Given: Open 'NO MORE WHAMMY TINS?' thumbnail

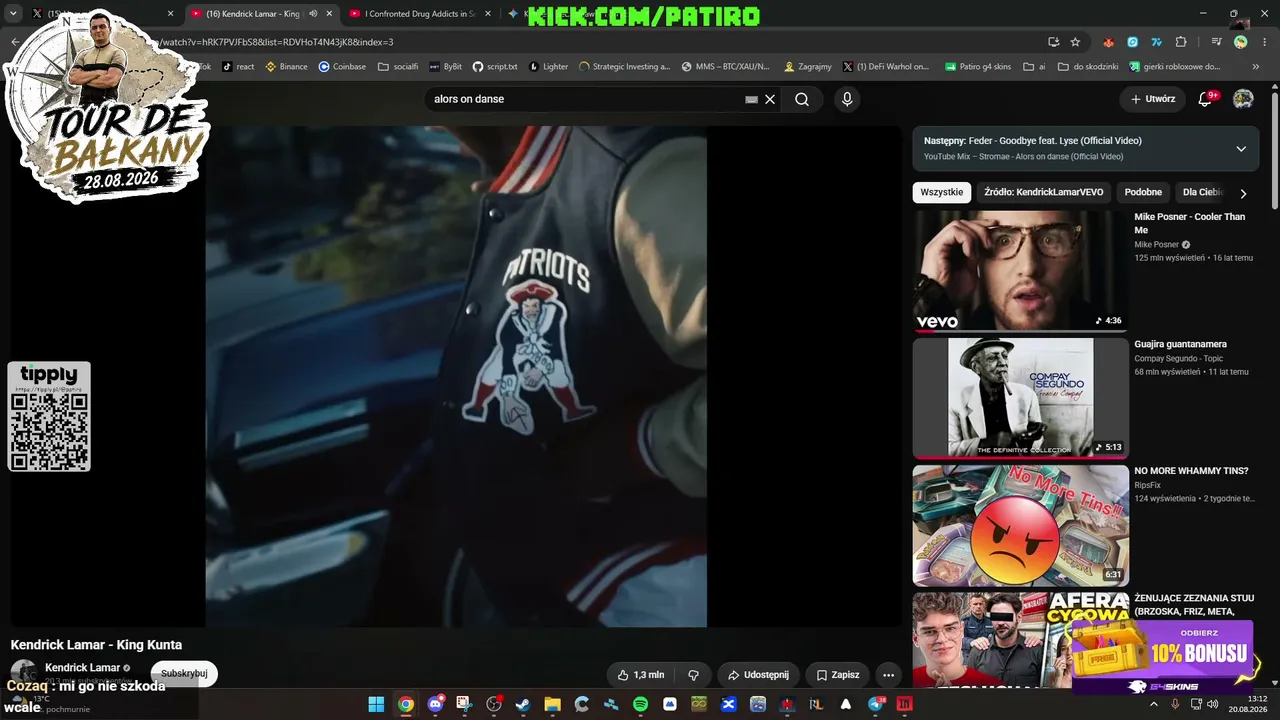Looking at the screenshot, I should 1020,525.
